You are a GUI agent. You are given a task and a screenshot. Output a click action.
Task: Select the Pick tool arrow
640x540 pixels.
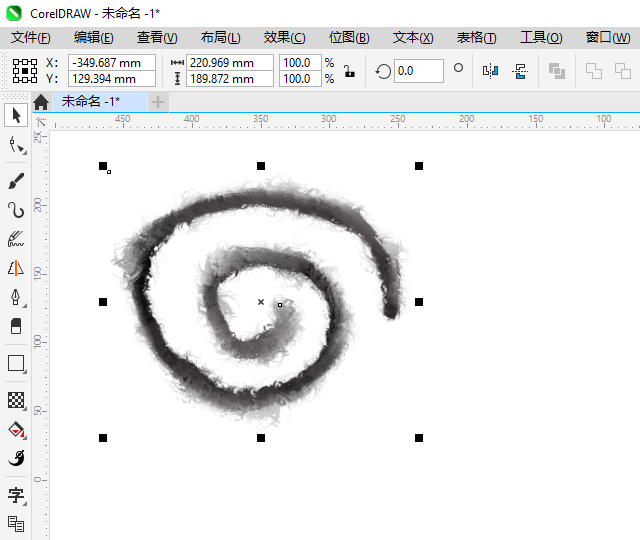[16, 116]
